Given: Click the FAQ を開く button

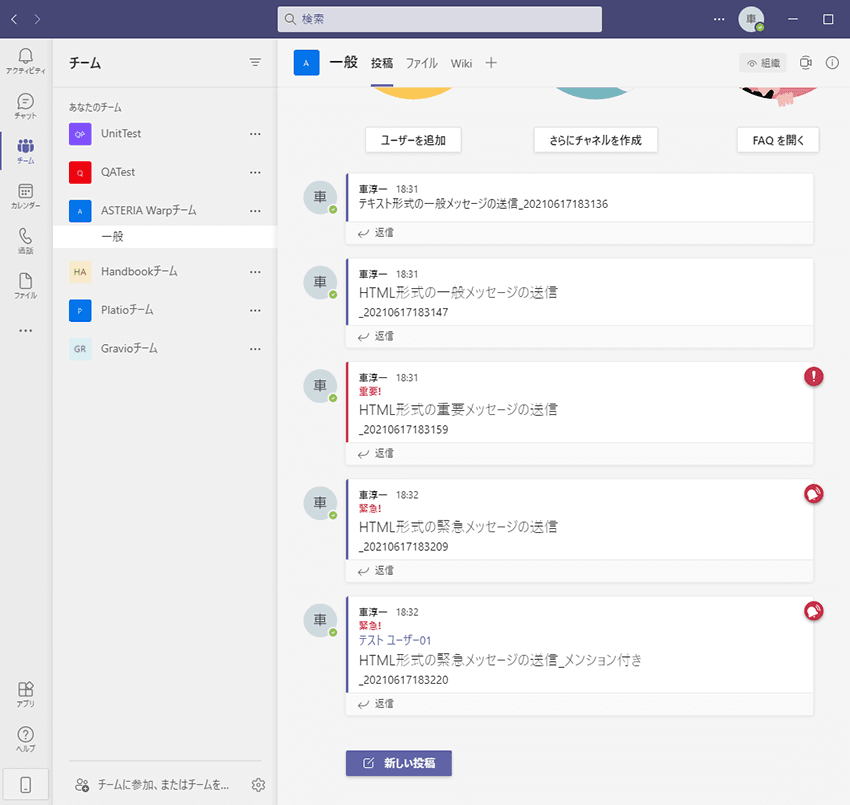Looking at the screenshot, I should 778,140.
